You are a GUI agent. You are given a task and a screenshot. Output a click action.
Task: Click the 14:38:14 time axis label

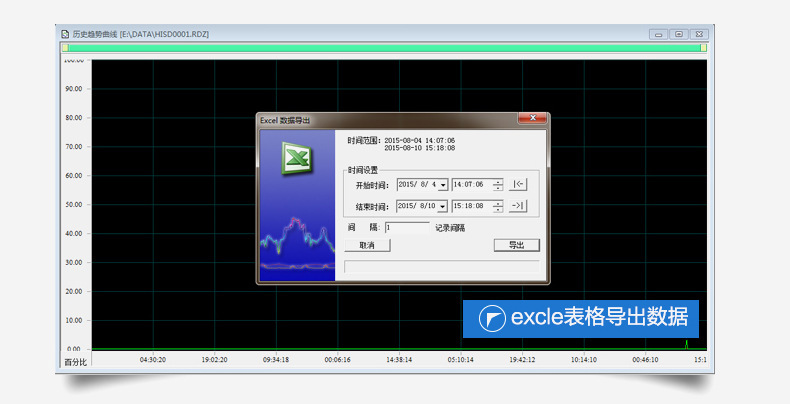tap(399, 360)
